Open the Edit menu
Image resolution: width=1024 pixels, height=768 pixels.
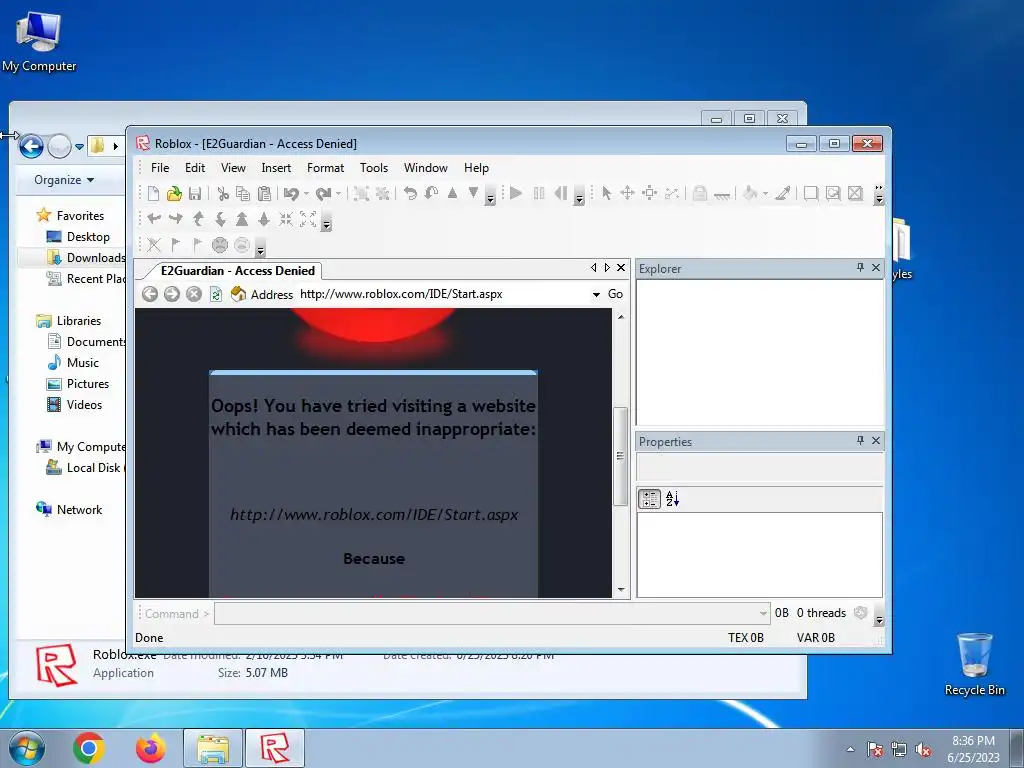point(195,168)
